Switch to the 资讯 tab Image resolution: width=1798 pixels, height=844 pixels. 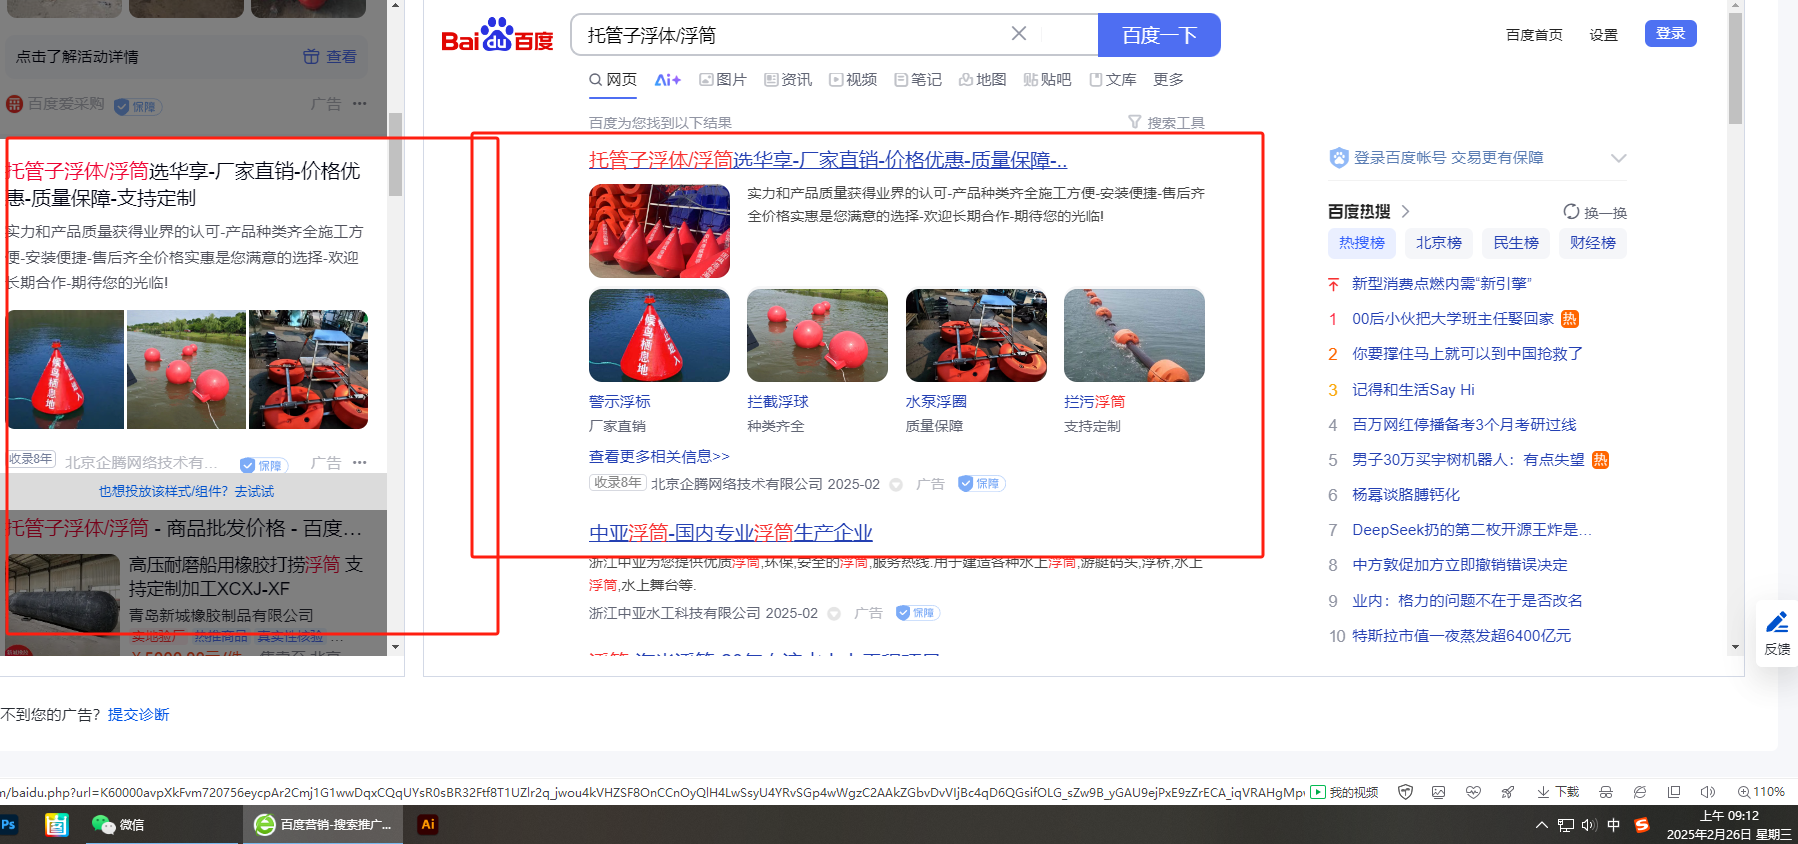tap(788, 80)
